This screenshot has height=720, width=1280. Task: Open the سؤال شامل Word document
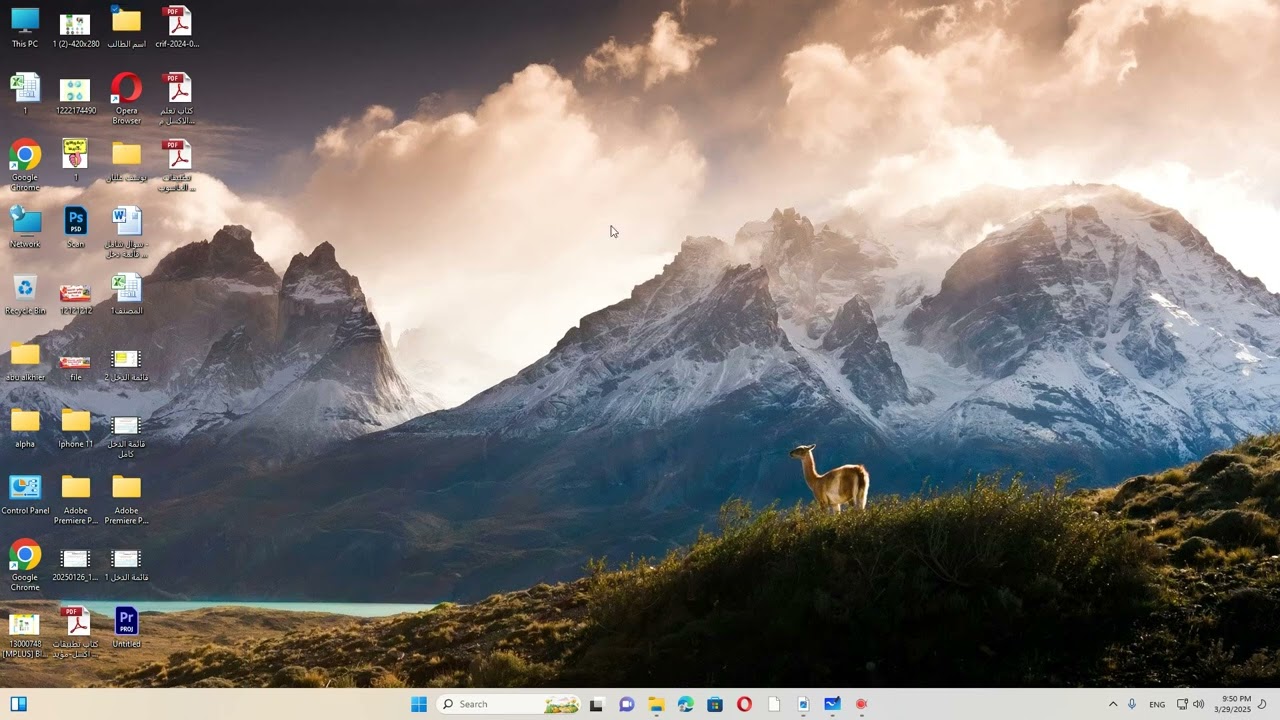pyautogui.click(x=126, y=232)
